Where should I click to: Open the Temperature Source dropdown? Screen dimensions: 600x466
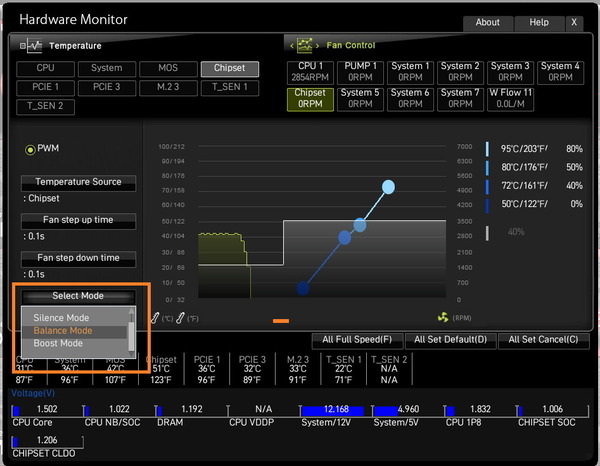pos(78,183)
